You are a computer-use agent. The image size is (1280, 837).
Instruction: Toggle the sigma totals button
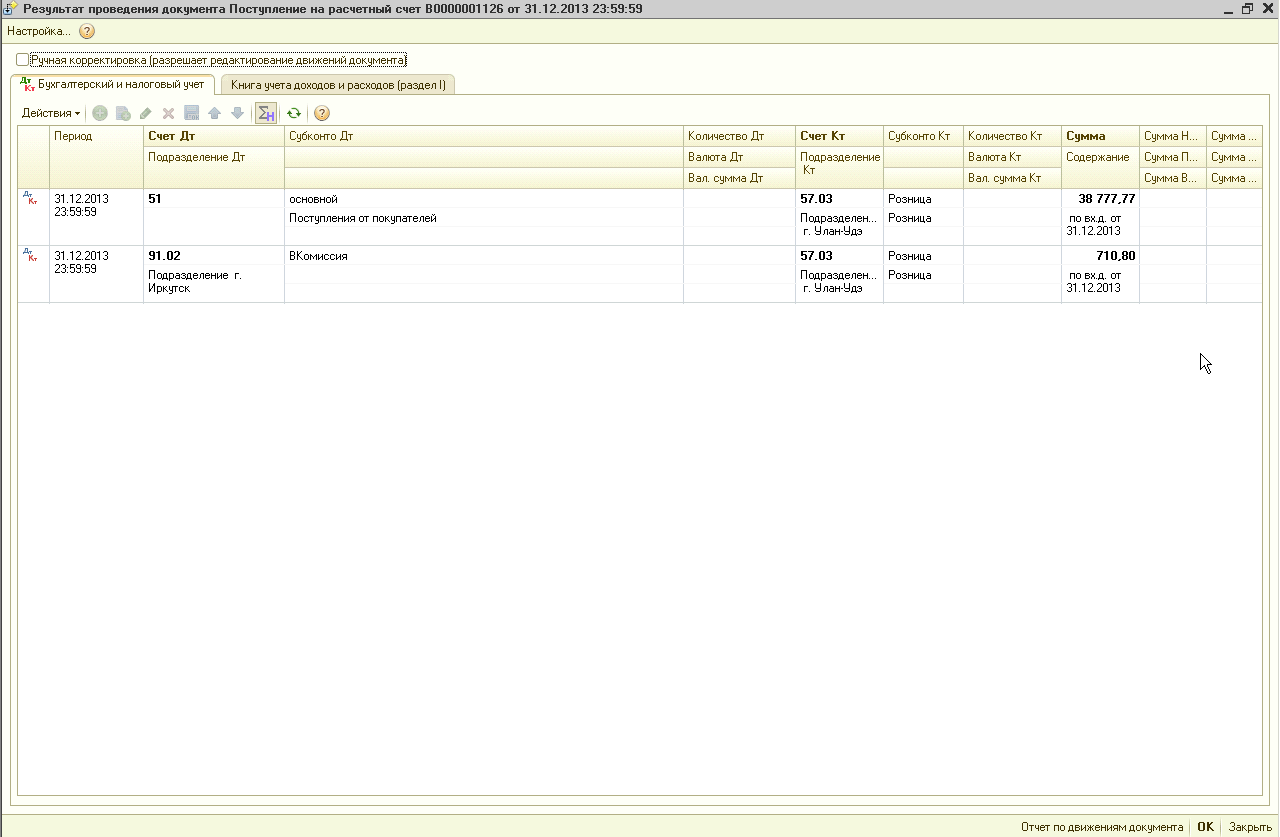click(x=266, y=114)
